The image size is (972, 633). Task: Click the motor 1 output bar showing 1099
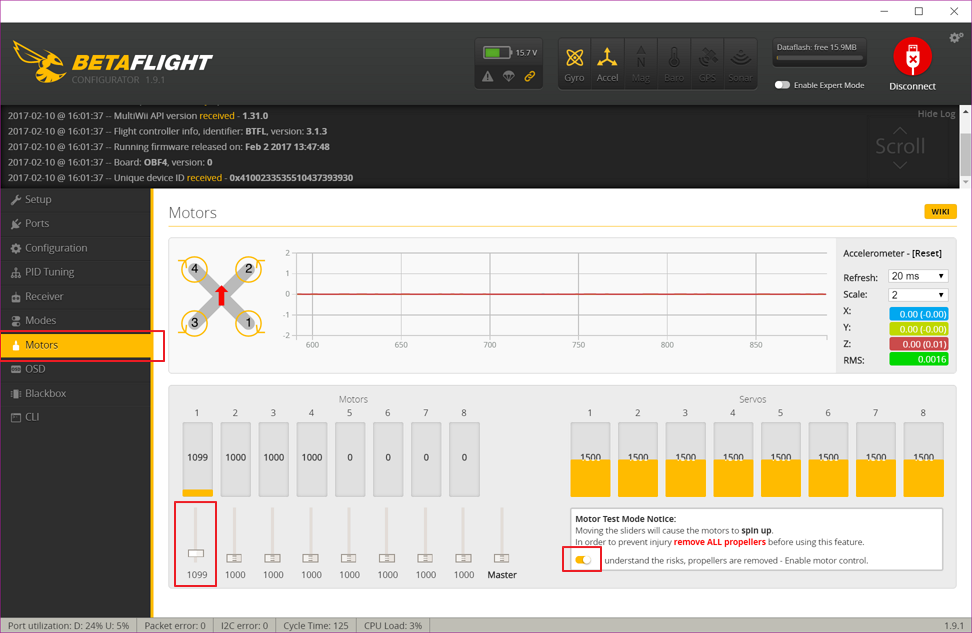198,459
